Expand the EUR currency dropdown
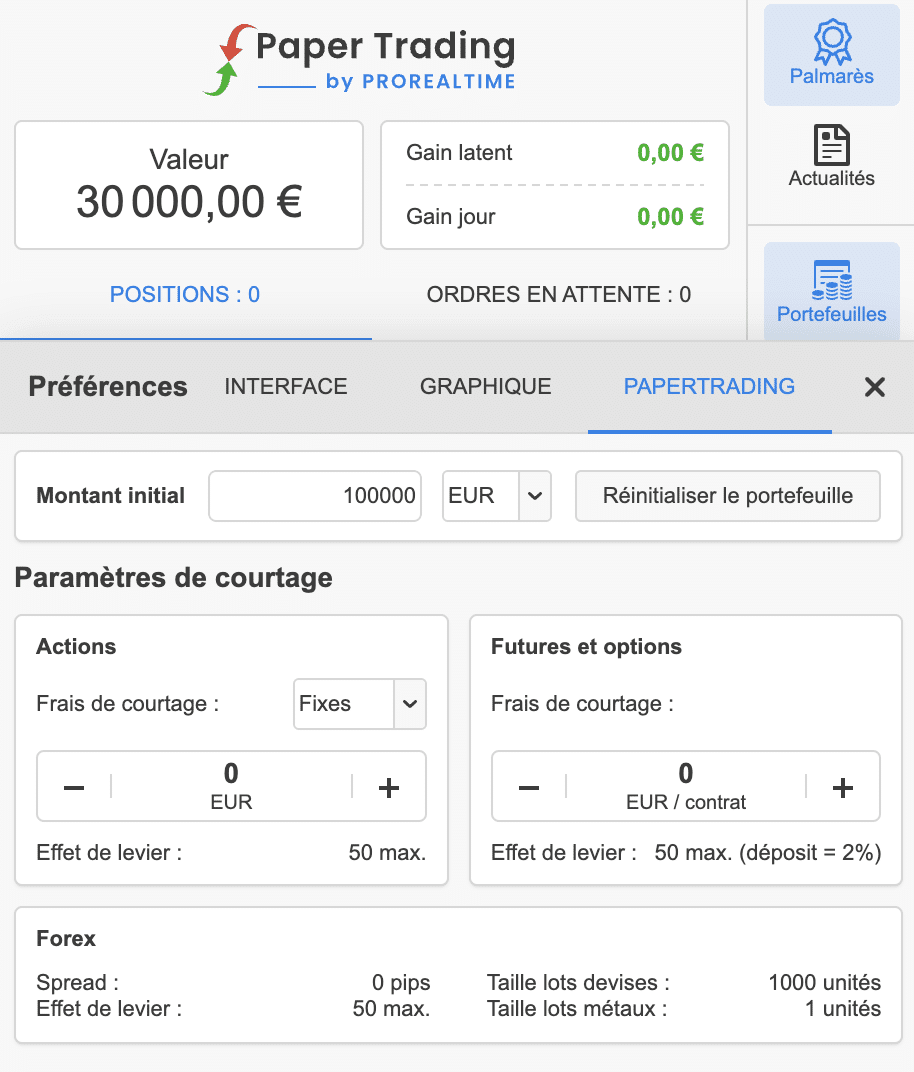The image size is (914, 1072). (x=497, y=496)
